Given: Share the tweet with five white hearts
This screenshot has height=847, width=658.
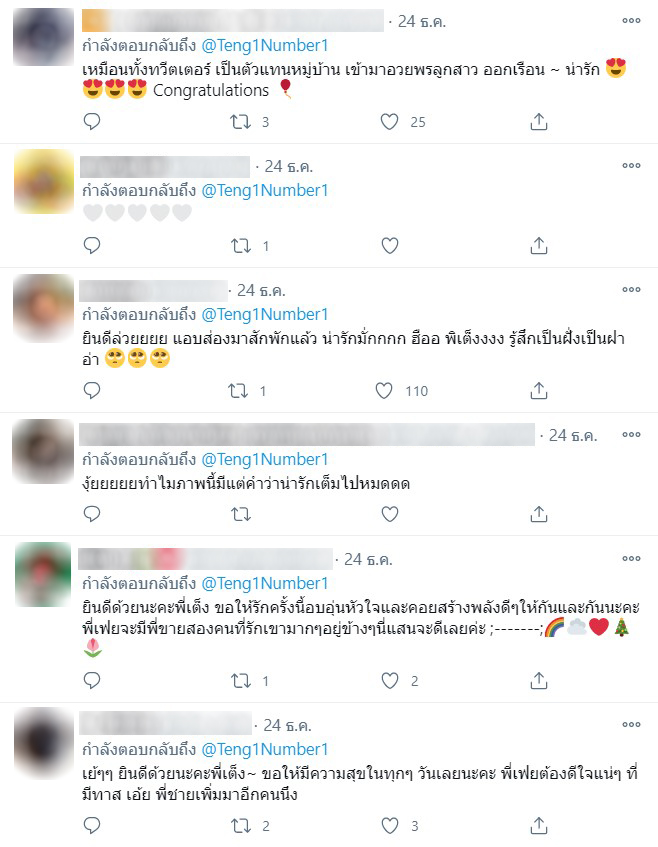Looking at the screenshot, I should [x=539, y=246].
